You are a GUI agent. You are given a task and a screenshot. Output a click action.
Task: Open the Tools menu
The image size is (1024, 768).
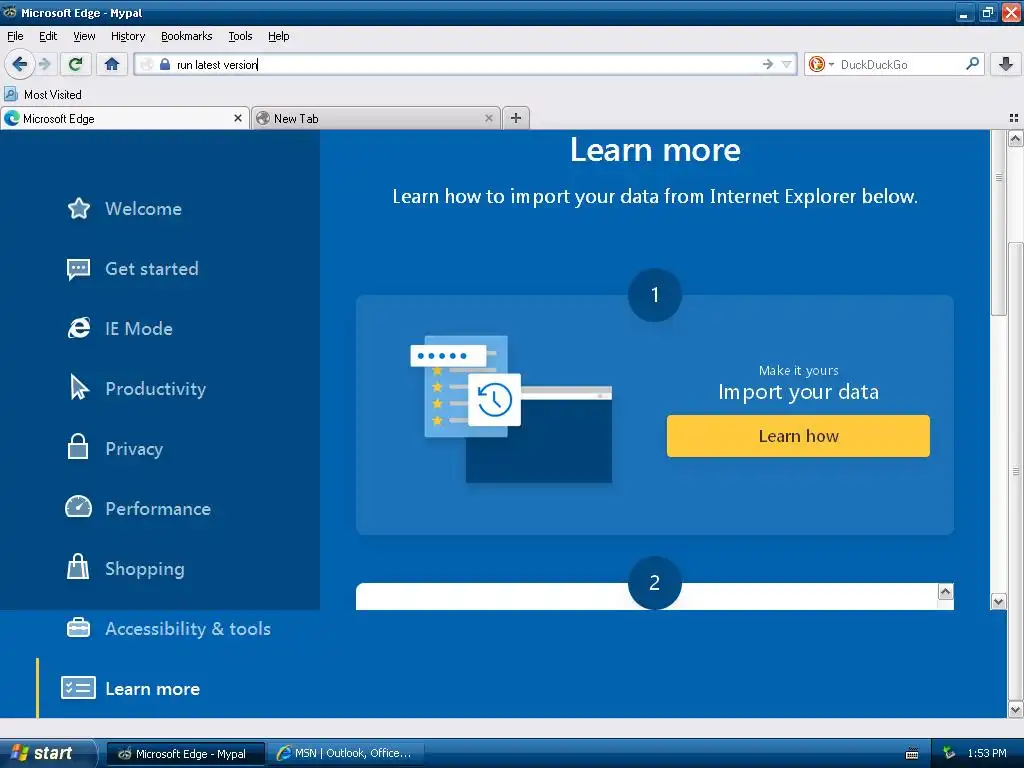point(240,36)
